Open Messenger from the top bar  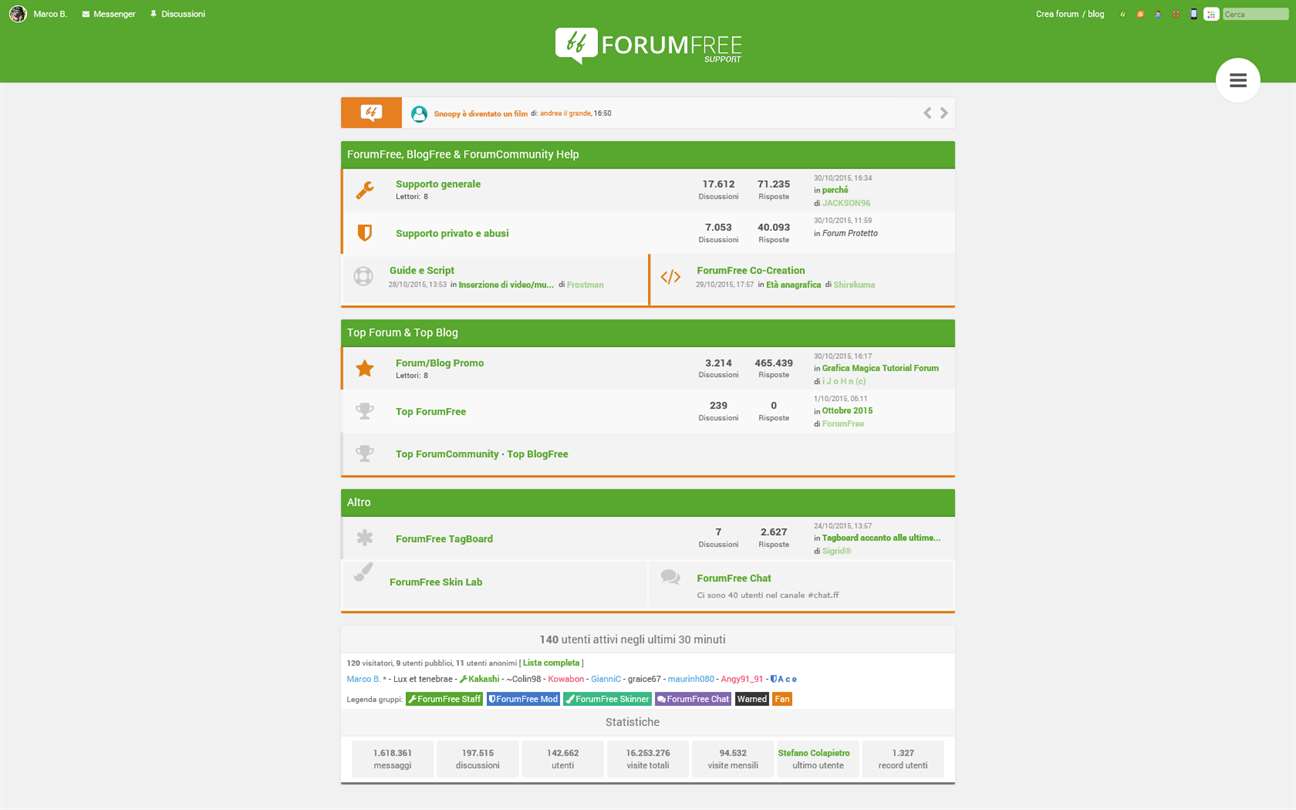coord(108,14)
